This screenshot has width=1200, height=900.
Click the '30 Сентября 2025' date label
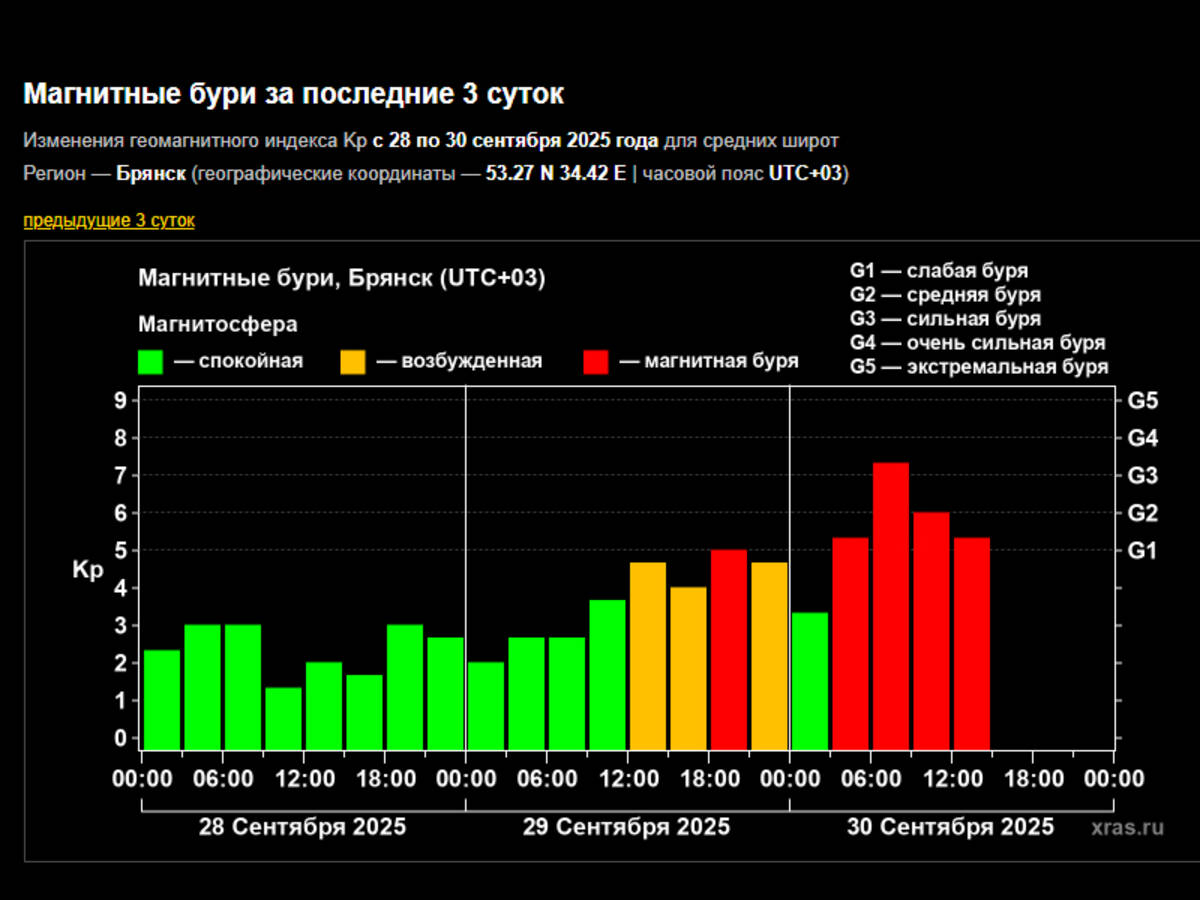tap(950, 827)
